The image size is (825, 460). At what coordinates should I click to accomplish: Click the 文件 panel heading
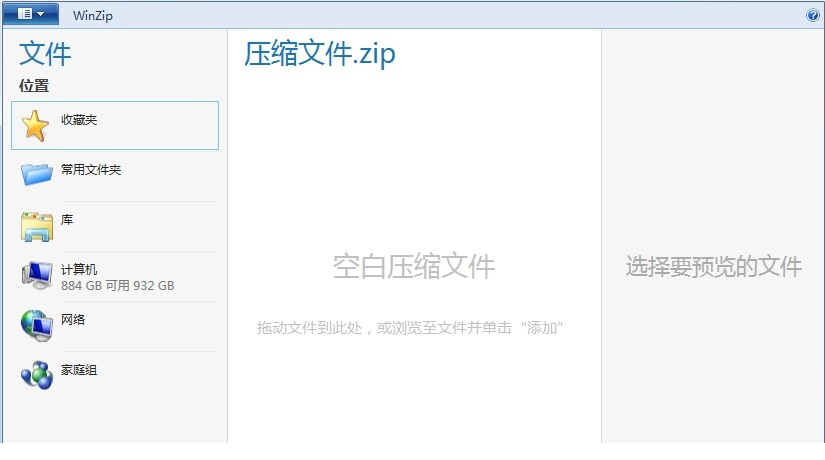coord(45,54)
